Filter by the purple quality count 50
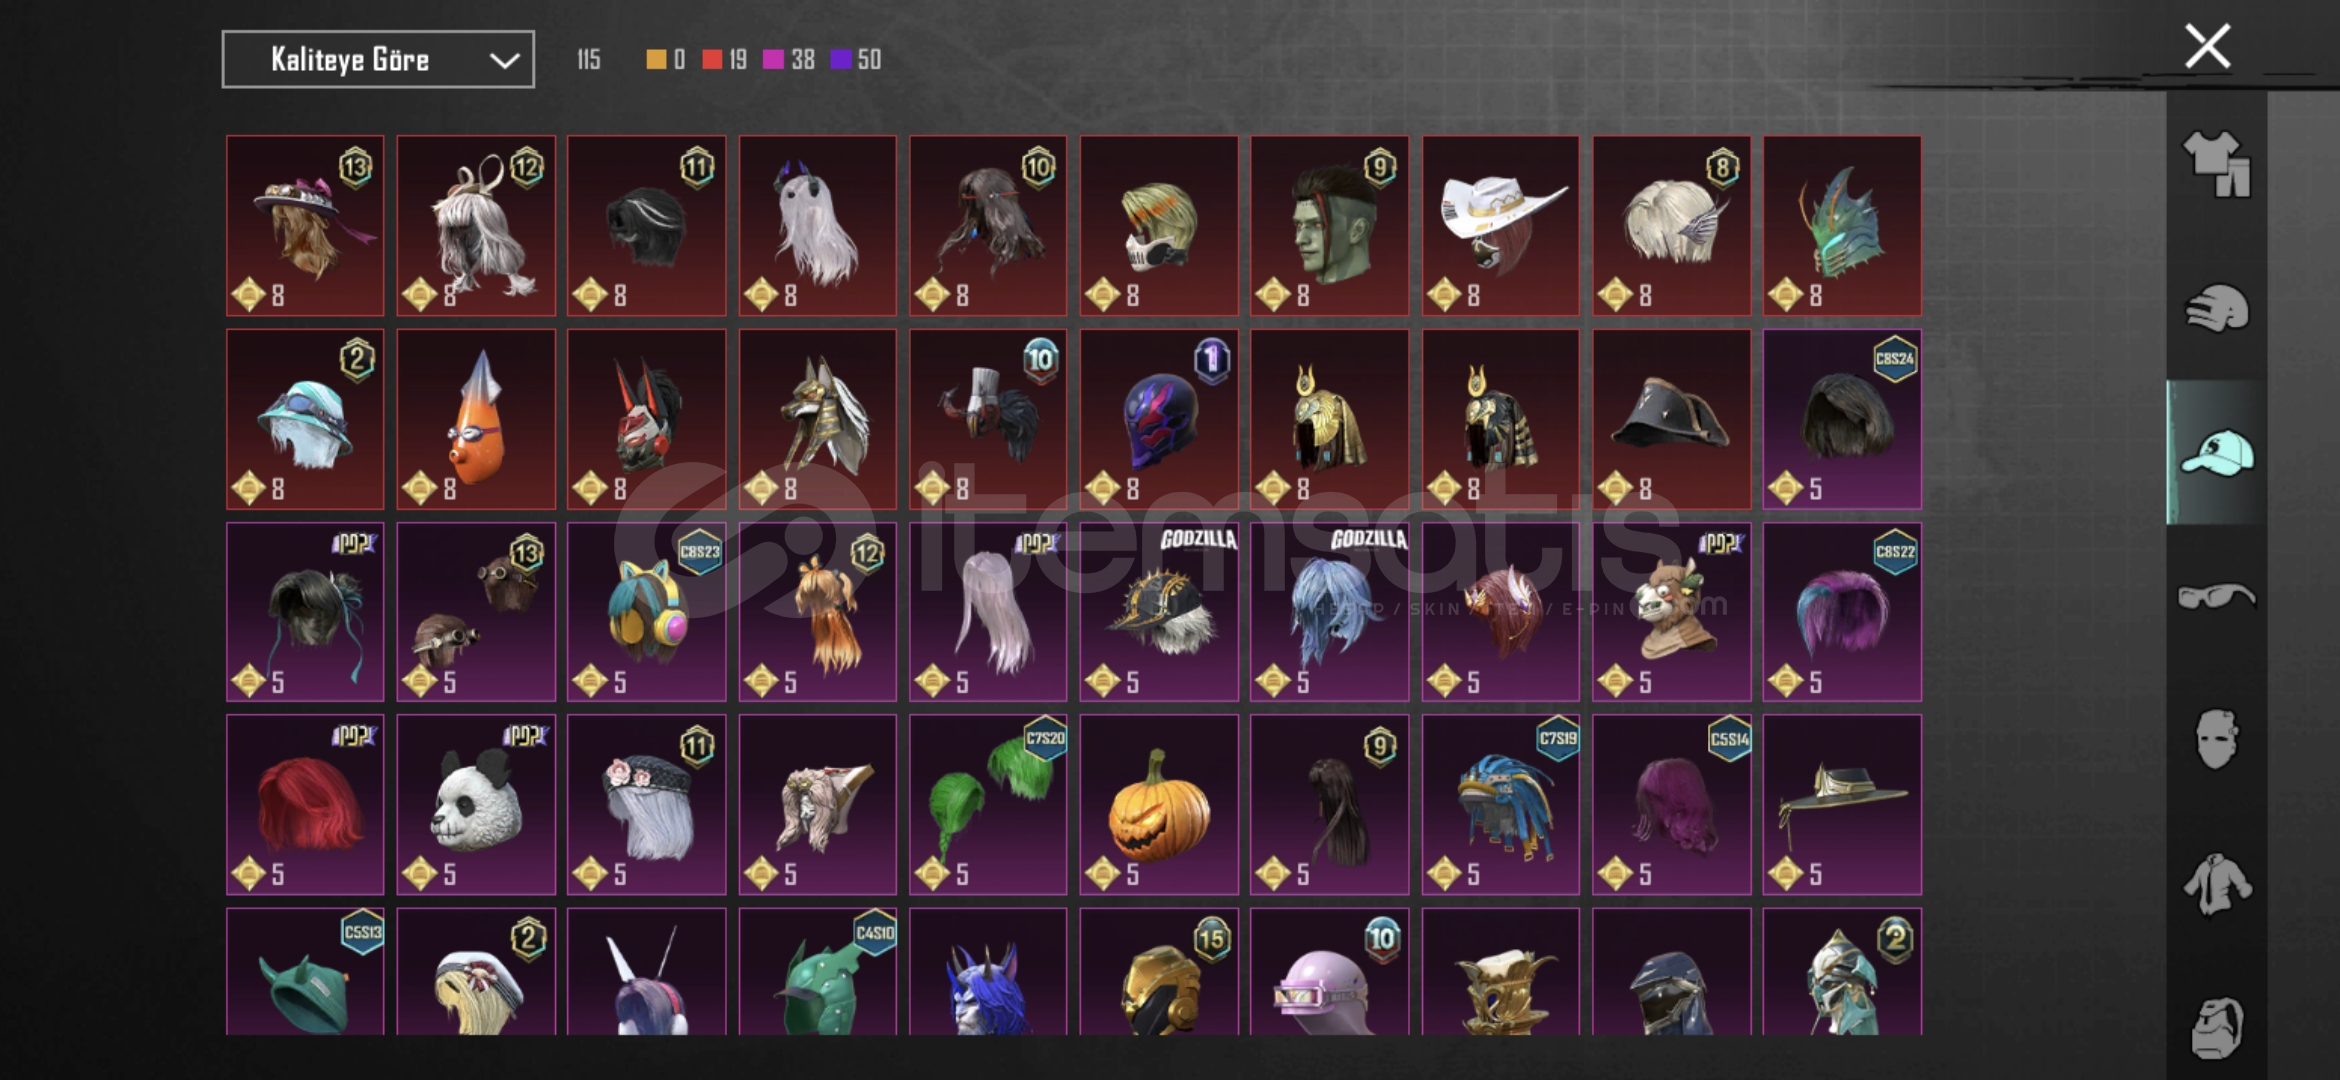The height and width of the screenshot is (1080, 2340). pos(856,60)
